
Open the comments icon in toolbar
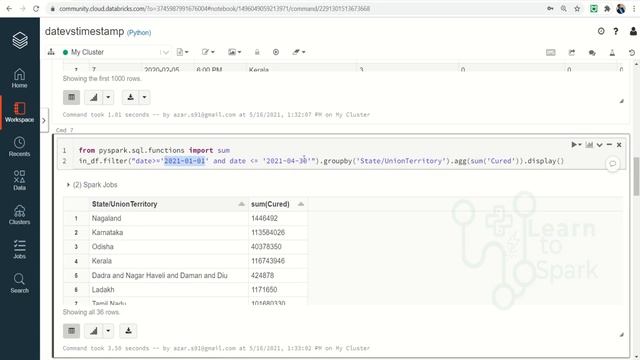point(592,53)
